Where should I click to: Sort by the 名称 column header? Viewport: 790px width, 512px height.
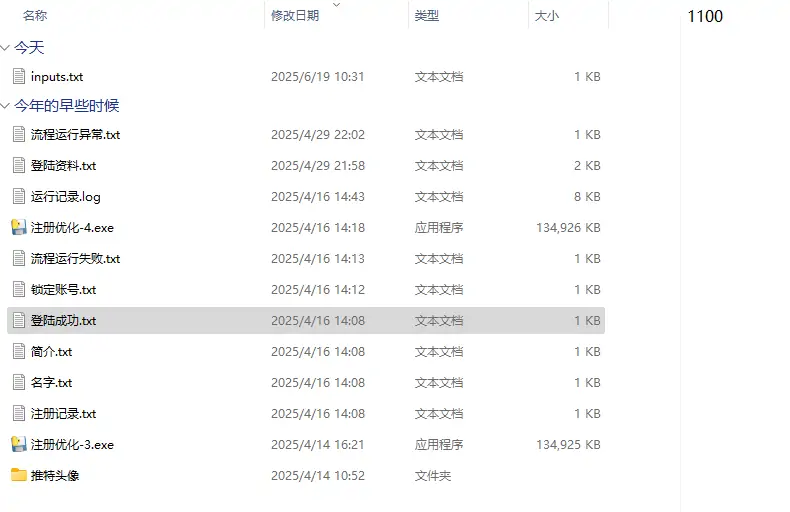(x=35, y=16)
